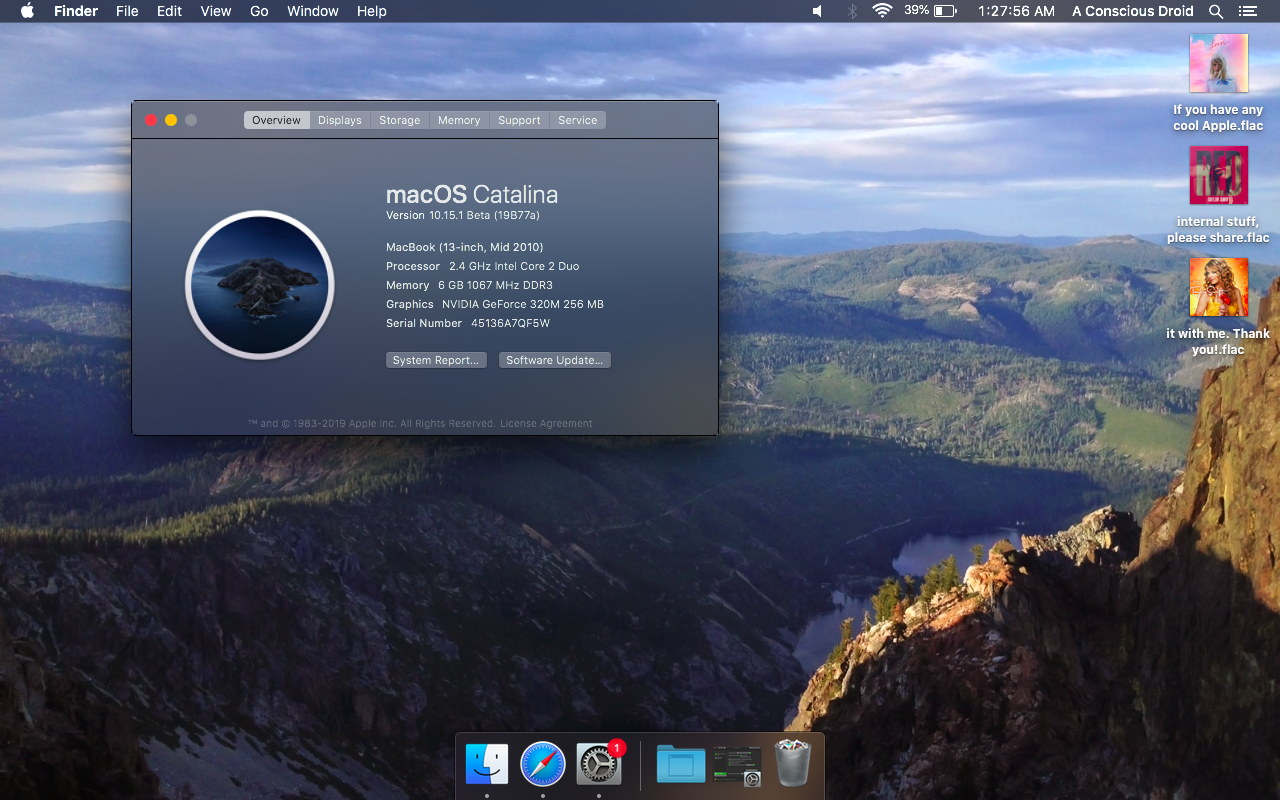Click the System Report button
Viewport: 1280px width, 800px height.
coord(436,360)
